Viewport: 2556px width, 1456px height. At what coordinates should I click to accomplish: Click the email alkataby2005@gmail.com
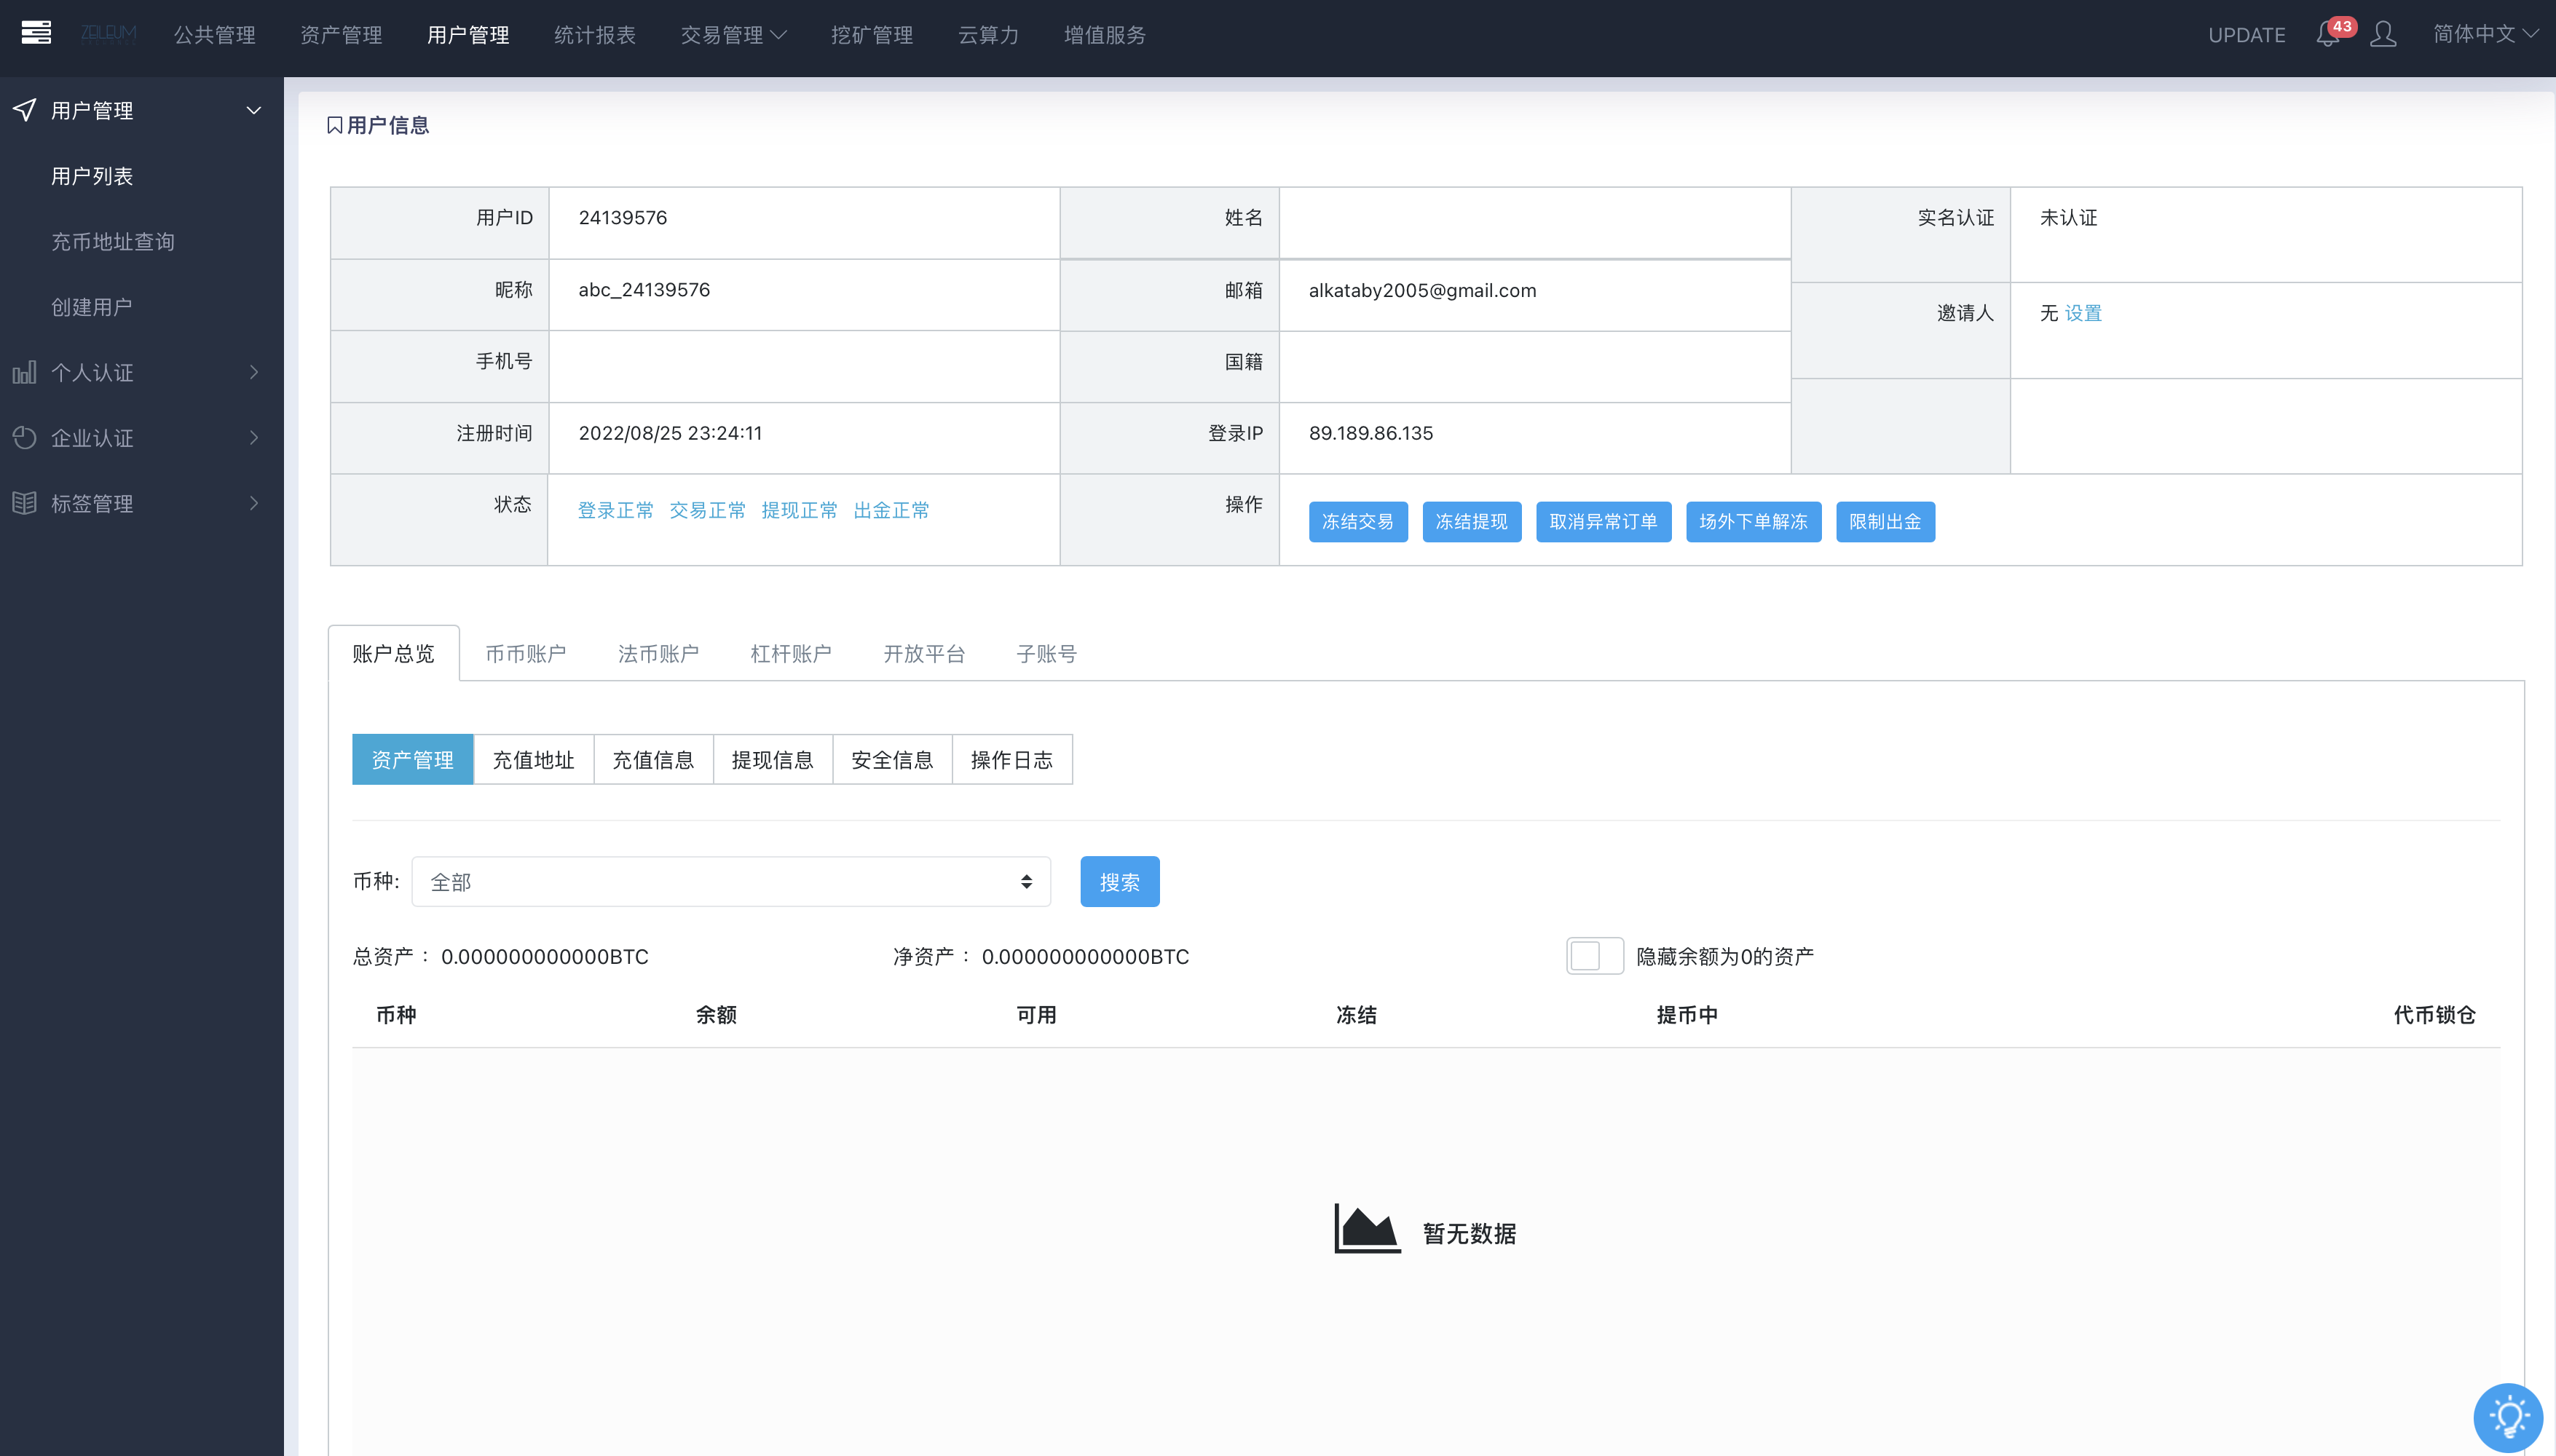click(x=1423, y=290)
